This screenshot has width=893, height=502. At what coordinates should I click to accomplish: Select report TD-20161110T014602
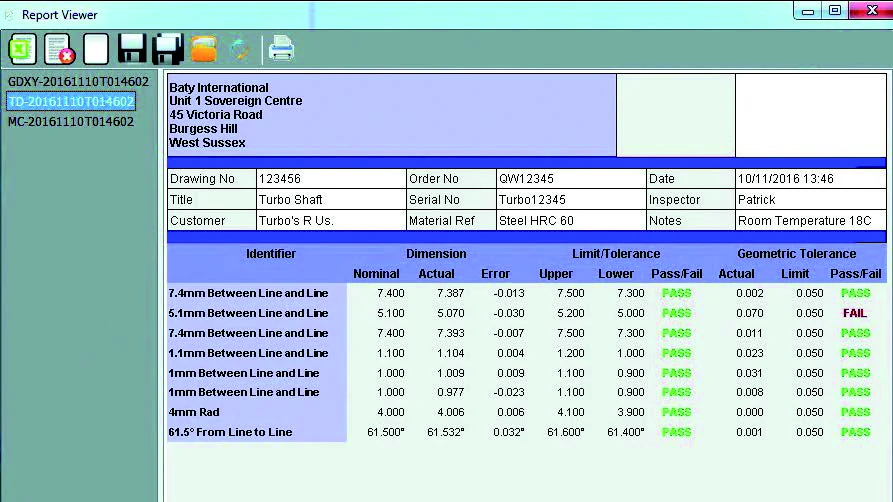point(71,101)
